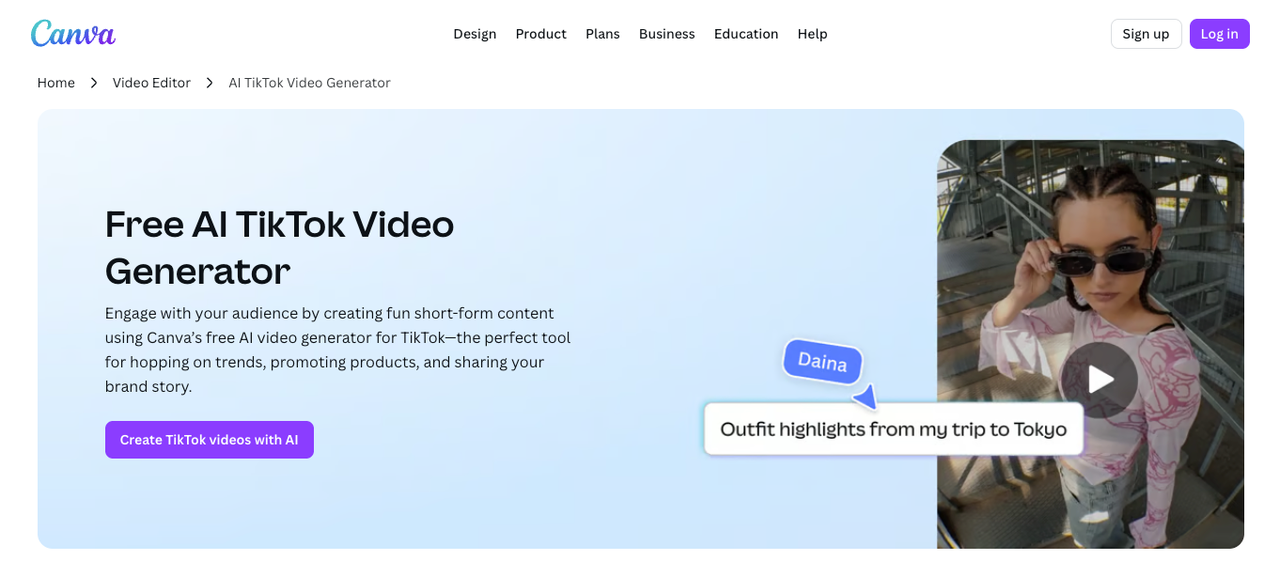The image size is (1280, 576).
Task: Open the Business menu
Action: point(667,34)
